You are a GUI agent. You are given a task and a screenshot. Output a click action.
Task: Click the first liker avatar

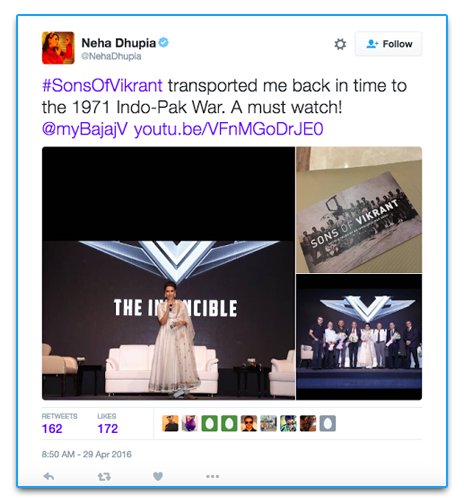[x=170, y=423]
